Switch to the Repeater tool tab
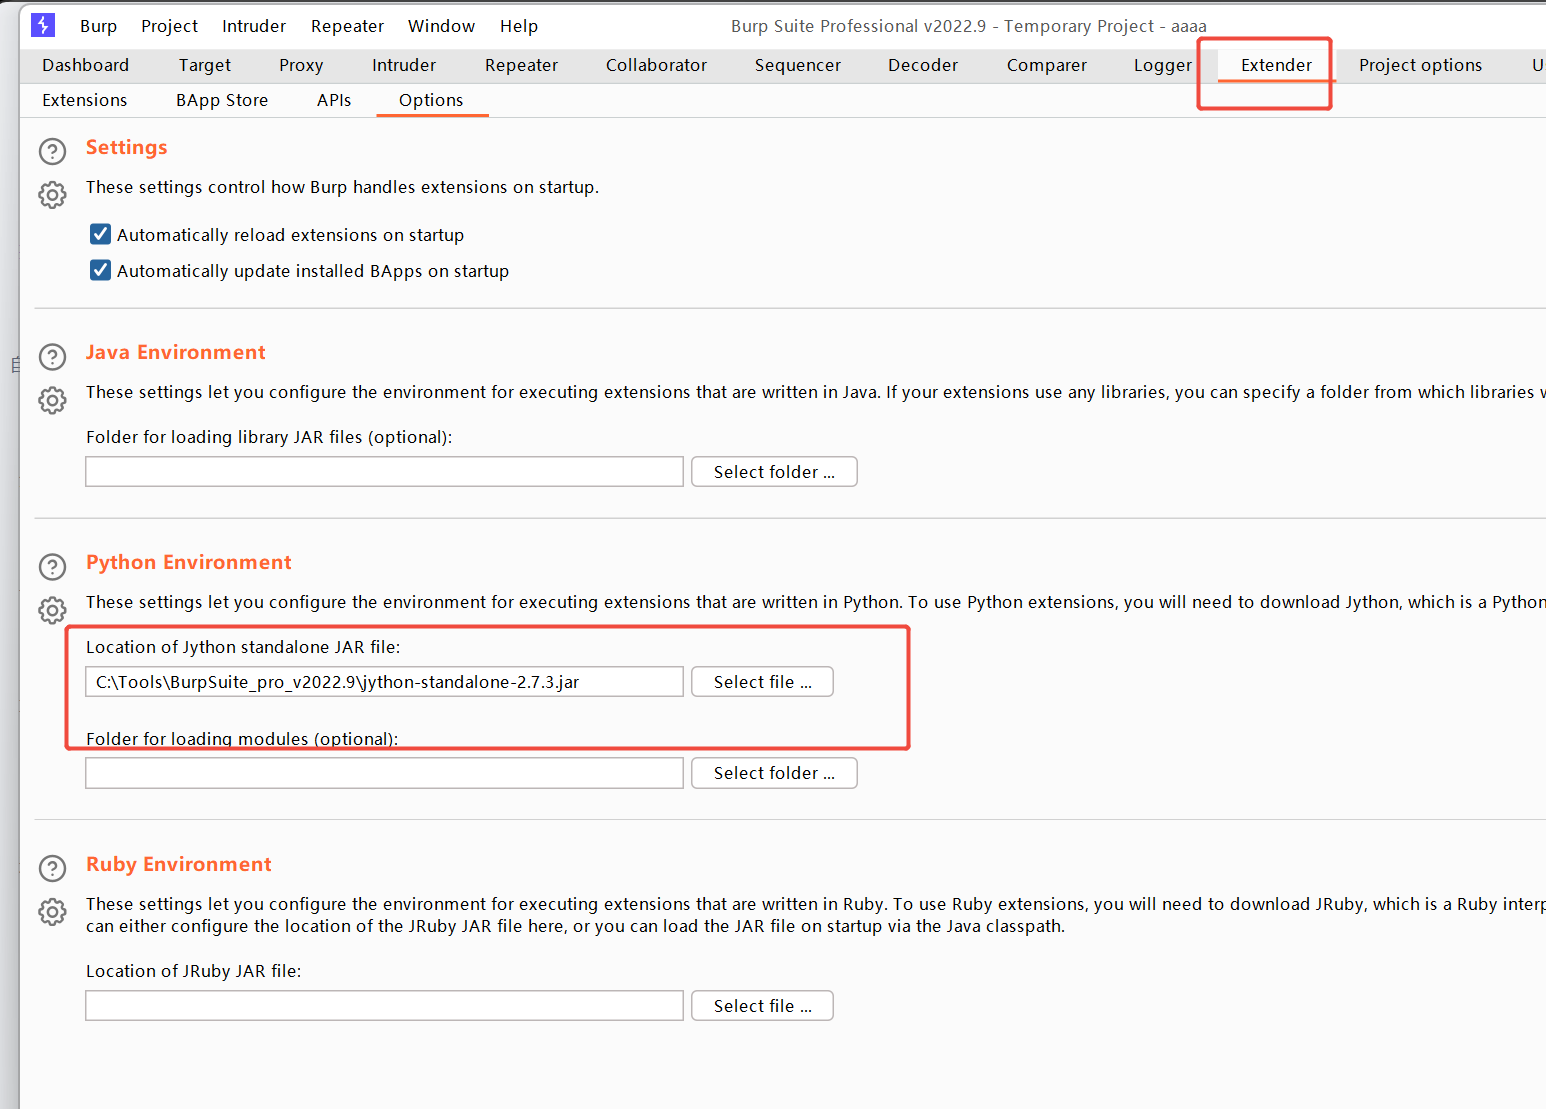 (x=521, y=65)
